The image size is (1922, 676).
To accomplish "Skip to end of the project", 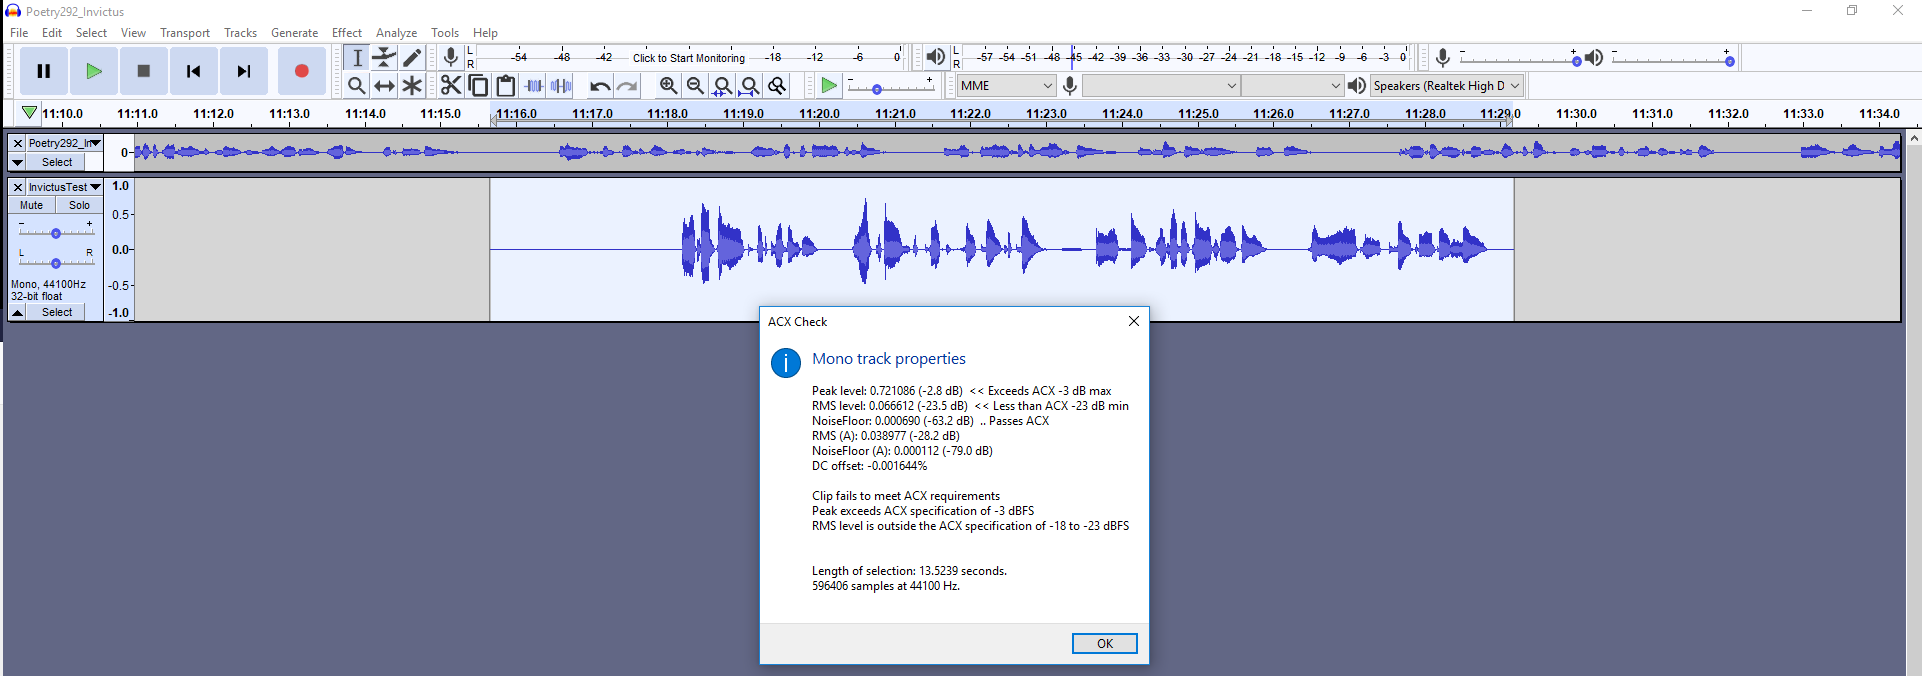I will (x=244, y=71).
